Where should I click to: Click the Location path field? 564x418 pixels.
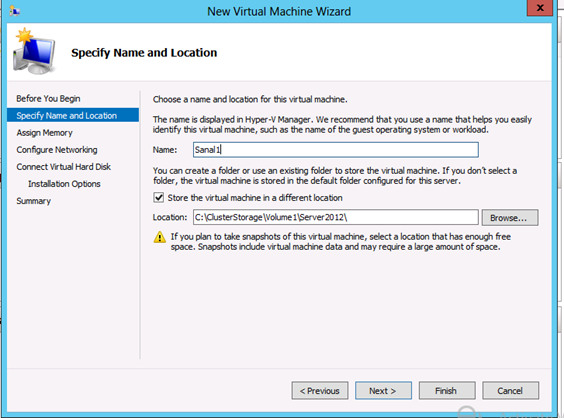(336, 217)
